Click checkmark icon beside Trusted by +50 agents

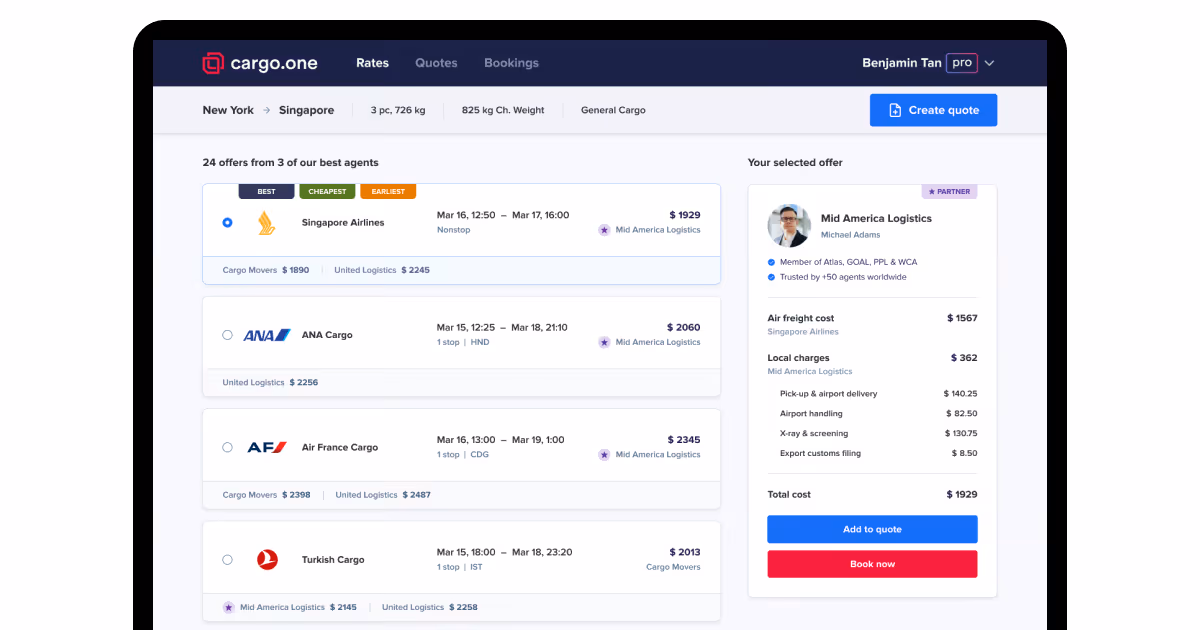(771, 277)
